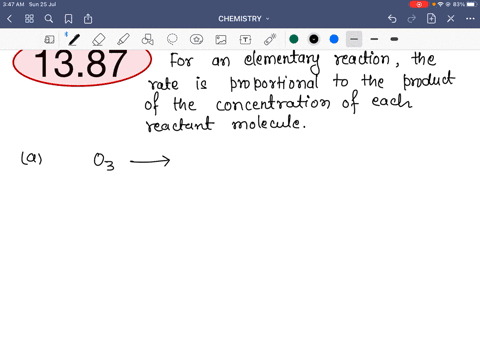The width and height of the screenshot is (480, 360).
Task: Open the CHEMISTRY notebook title dropdown
Action: (x=243, y=19)
